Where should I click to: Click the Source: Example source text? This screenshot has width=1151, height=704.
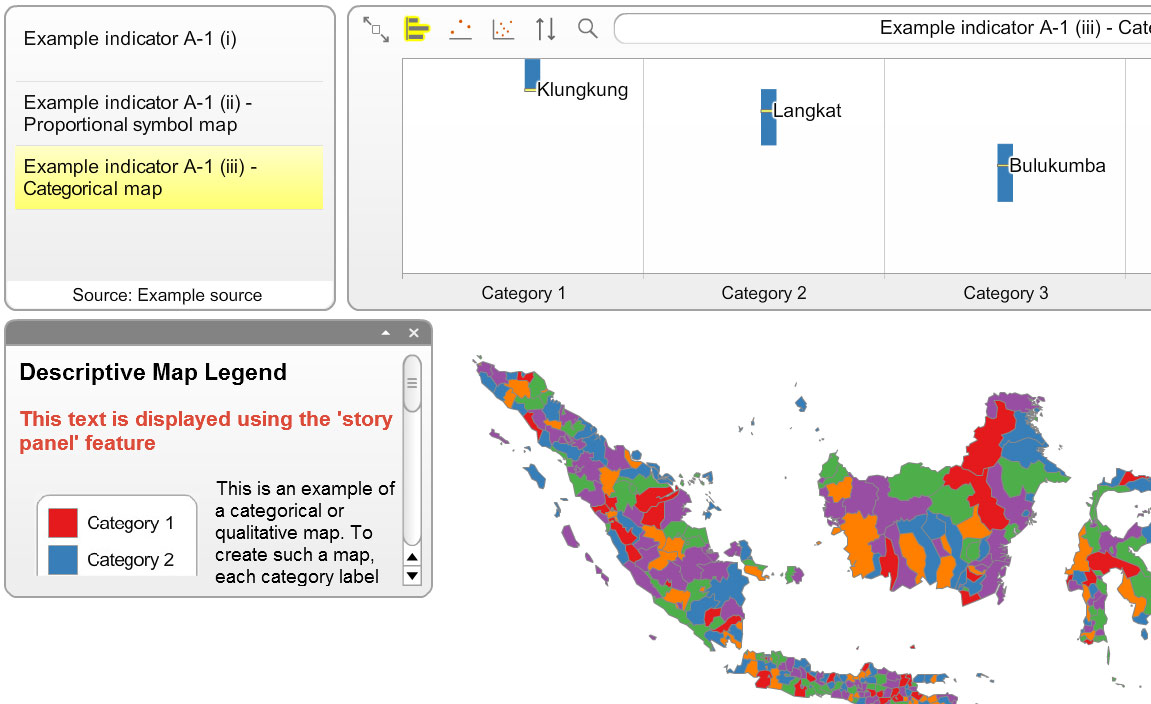[167, 295]
